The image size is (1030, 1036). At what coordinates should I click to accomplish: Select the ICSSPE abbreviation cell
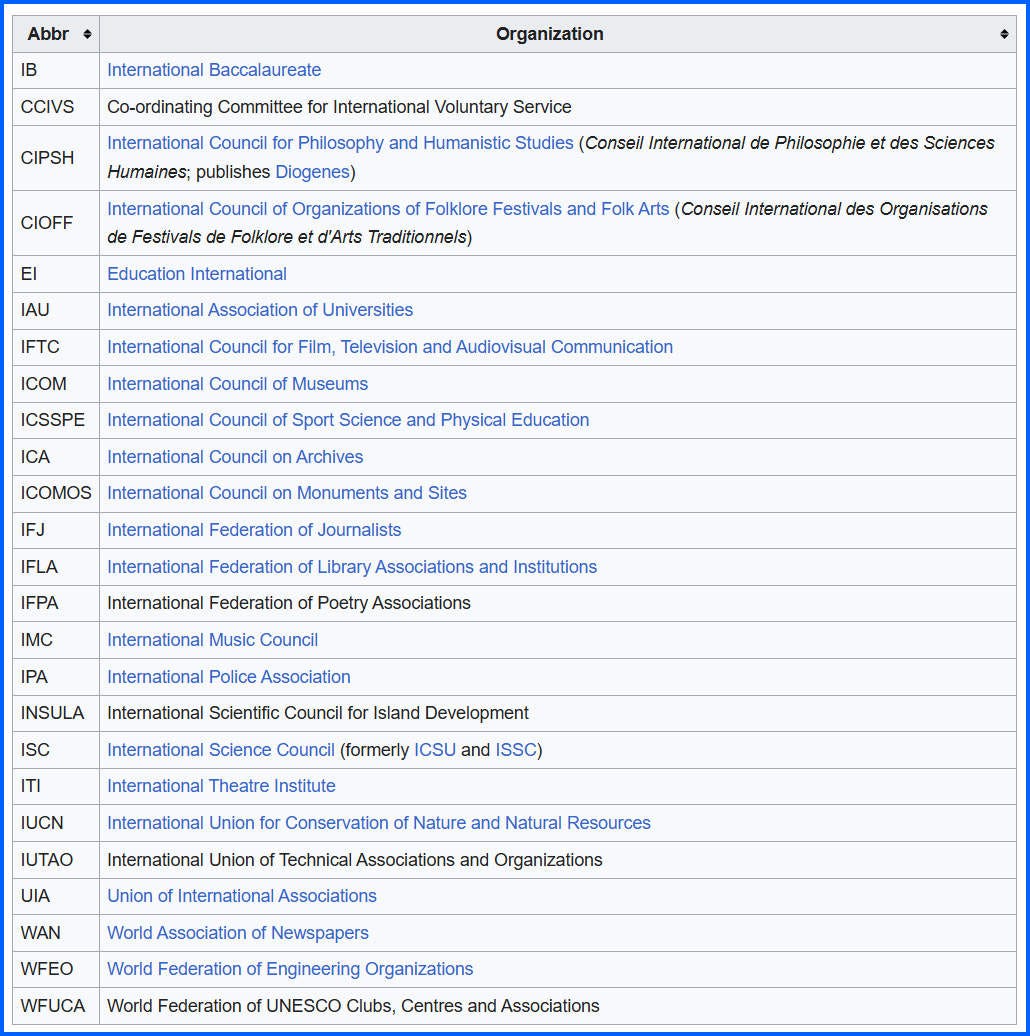coord(55,420)
